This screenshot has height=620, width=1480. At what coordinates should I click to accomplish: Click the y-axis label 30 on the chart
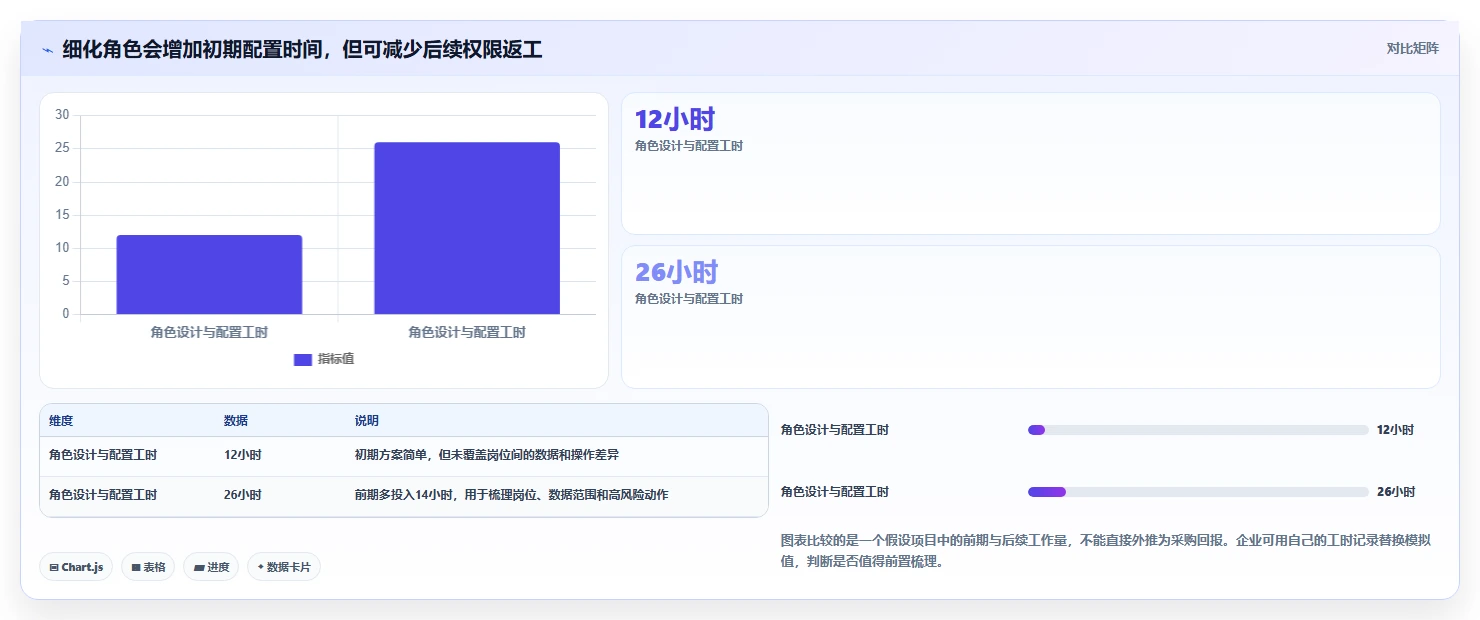coord(62,115)
